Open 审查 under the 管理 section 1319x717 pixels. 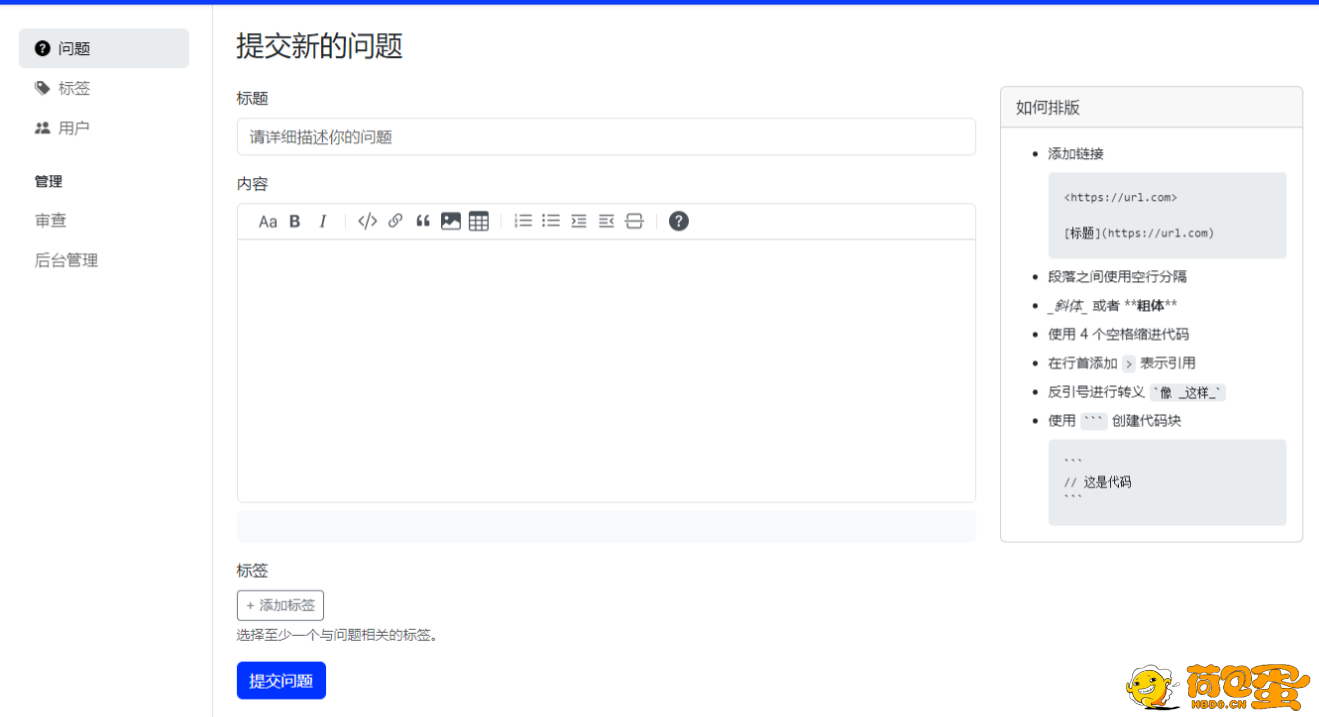[x=51, y=221]
